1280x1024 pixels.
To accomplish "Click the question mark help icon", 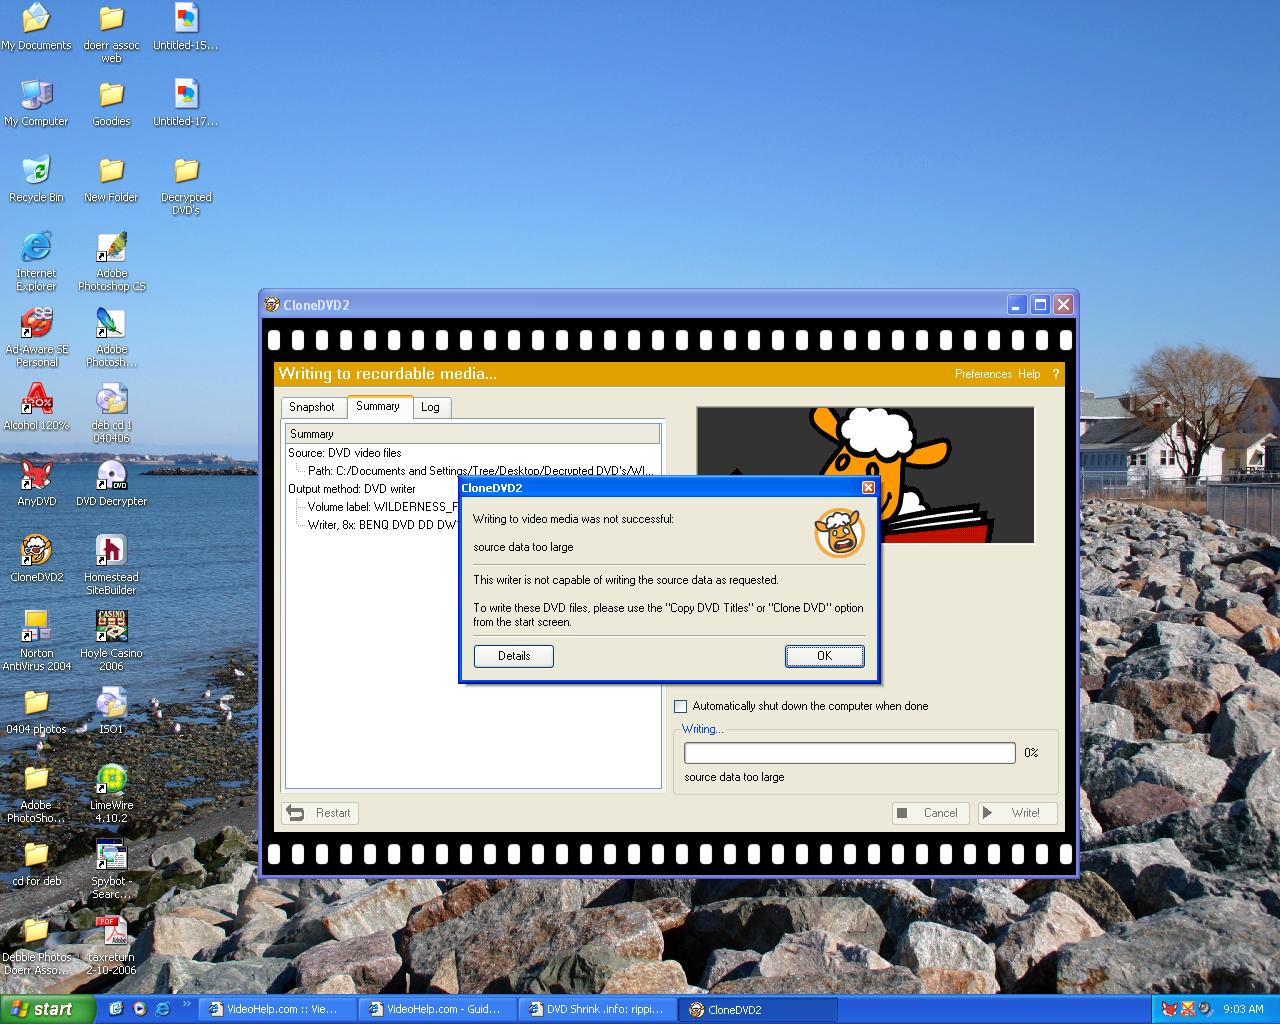I will pos(1055,374).
